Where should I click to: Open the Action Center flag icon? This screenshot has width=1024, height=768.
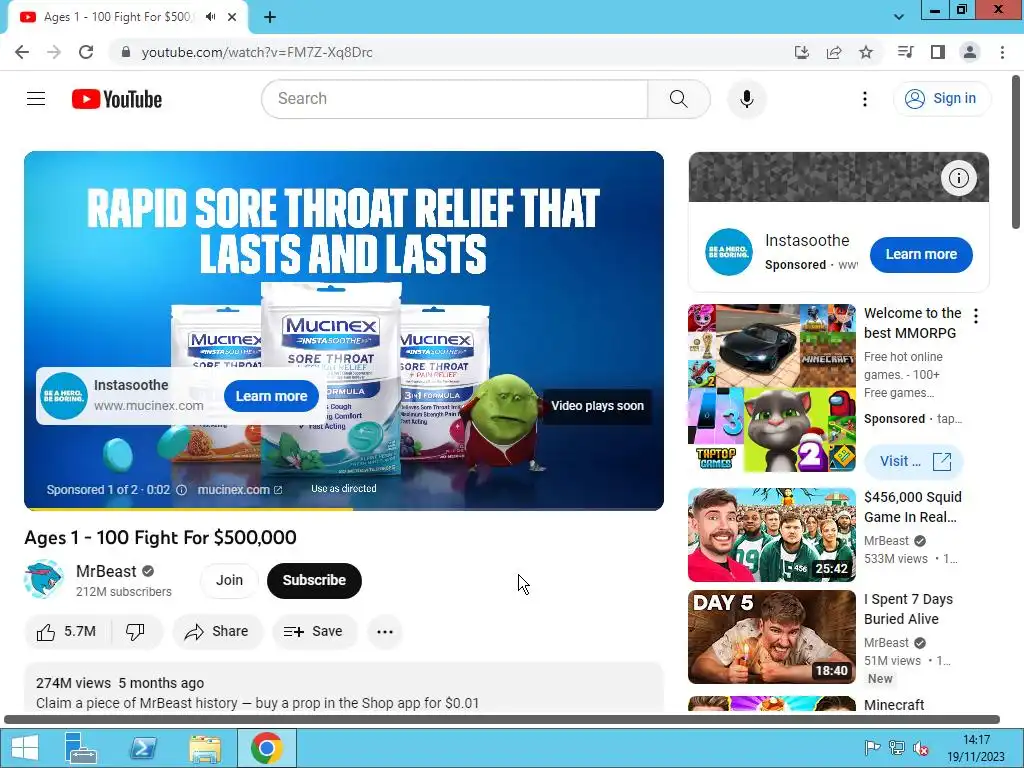pos(872,748)
